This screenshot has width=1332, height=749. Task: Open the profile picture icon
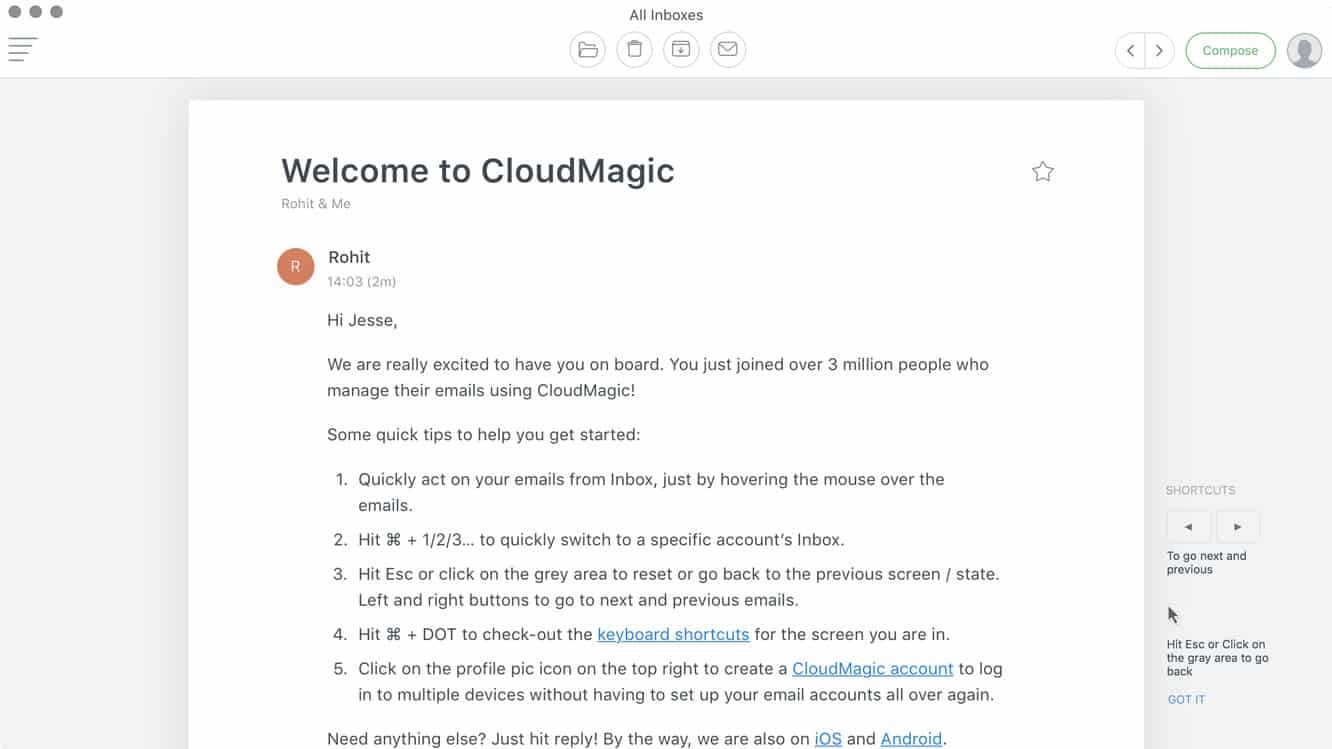point(1304,50)
